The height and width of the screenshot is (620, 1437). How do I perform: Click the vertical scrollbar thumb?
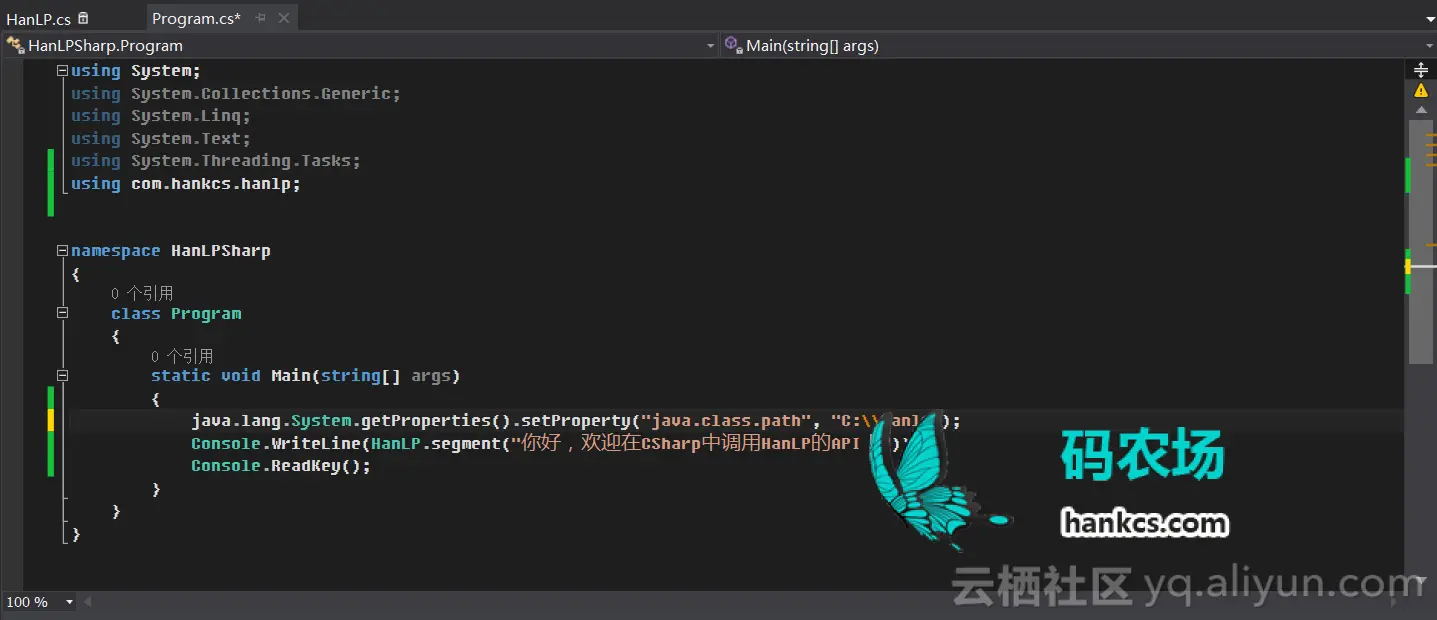1420,241
